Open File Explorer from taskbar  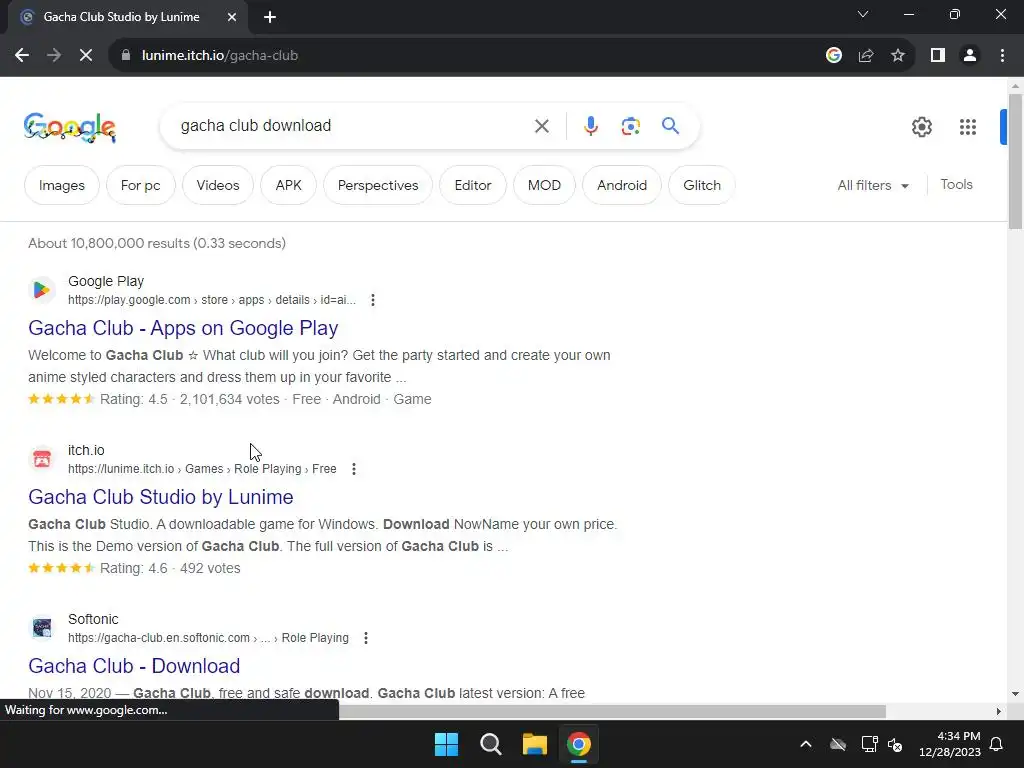(x=534, y=744)
